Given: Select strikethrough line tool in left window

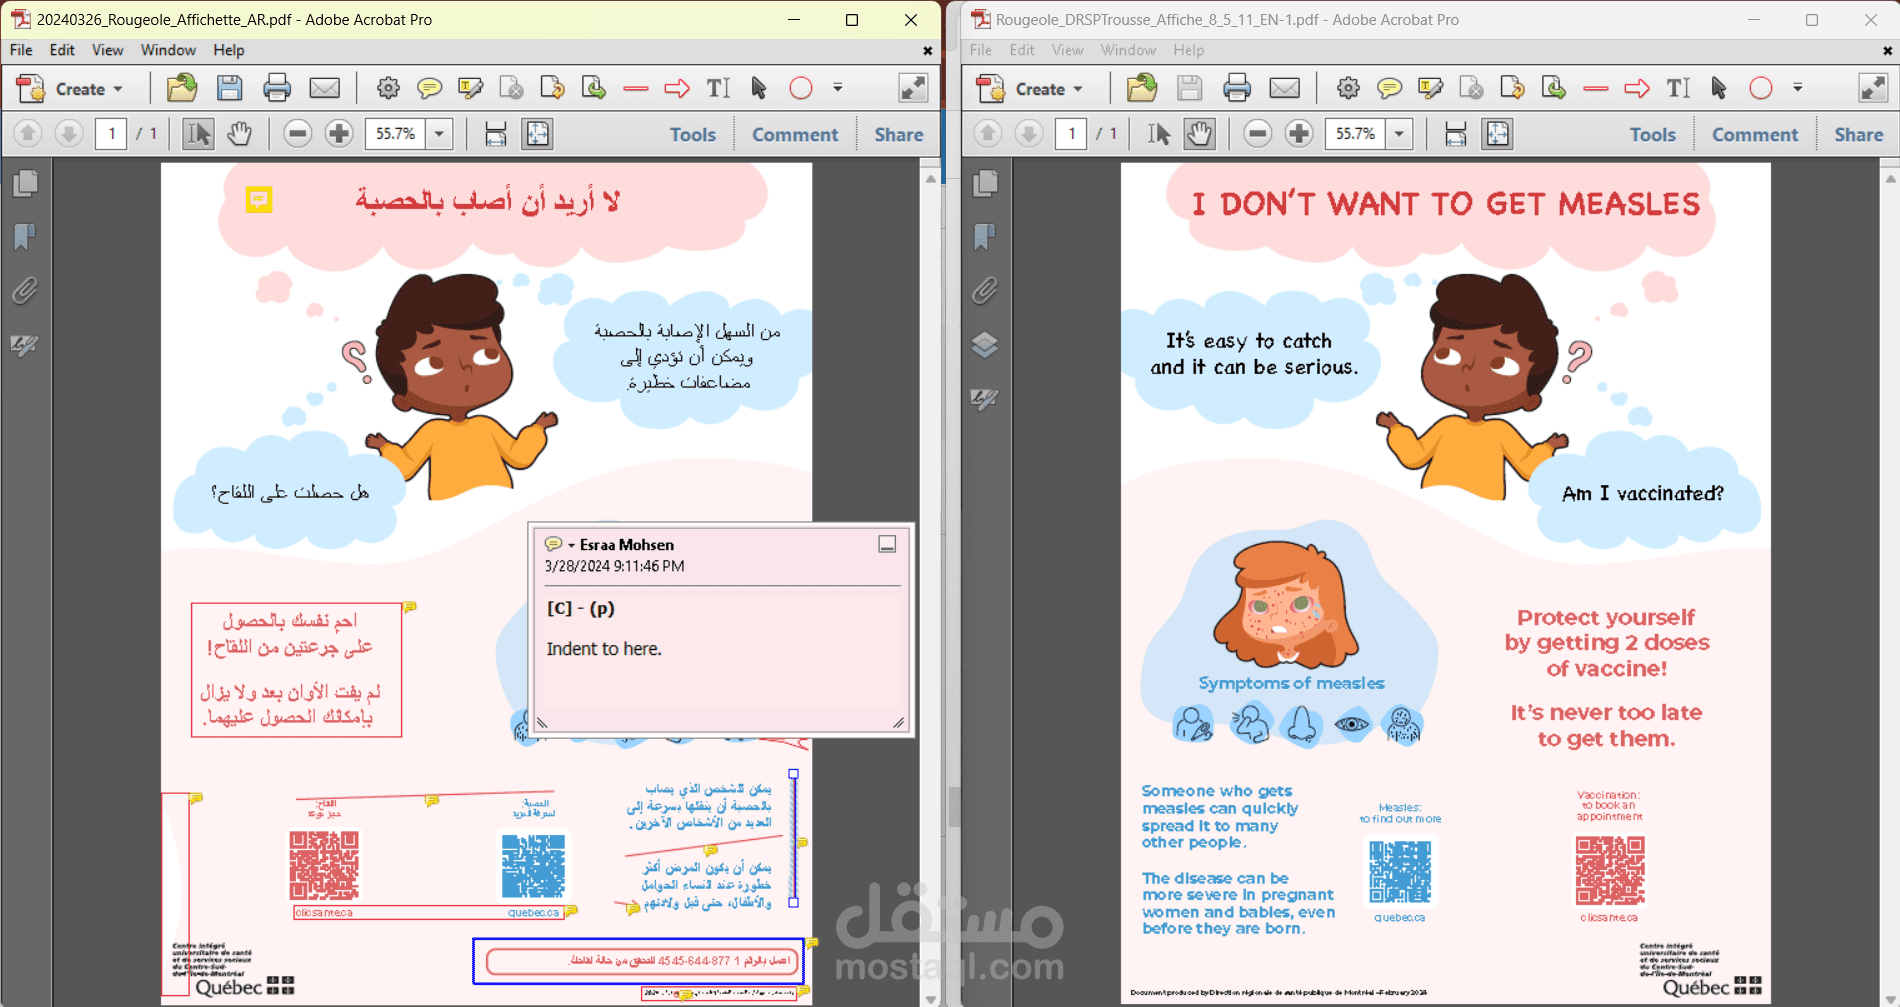Looking at the screenshot, I should [636, 89].
